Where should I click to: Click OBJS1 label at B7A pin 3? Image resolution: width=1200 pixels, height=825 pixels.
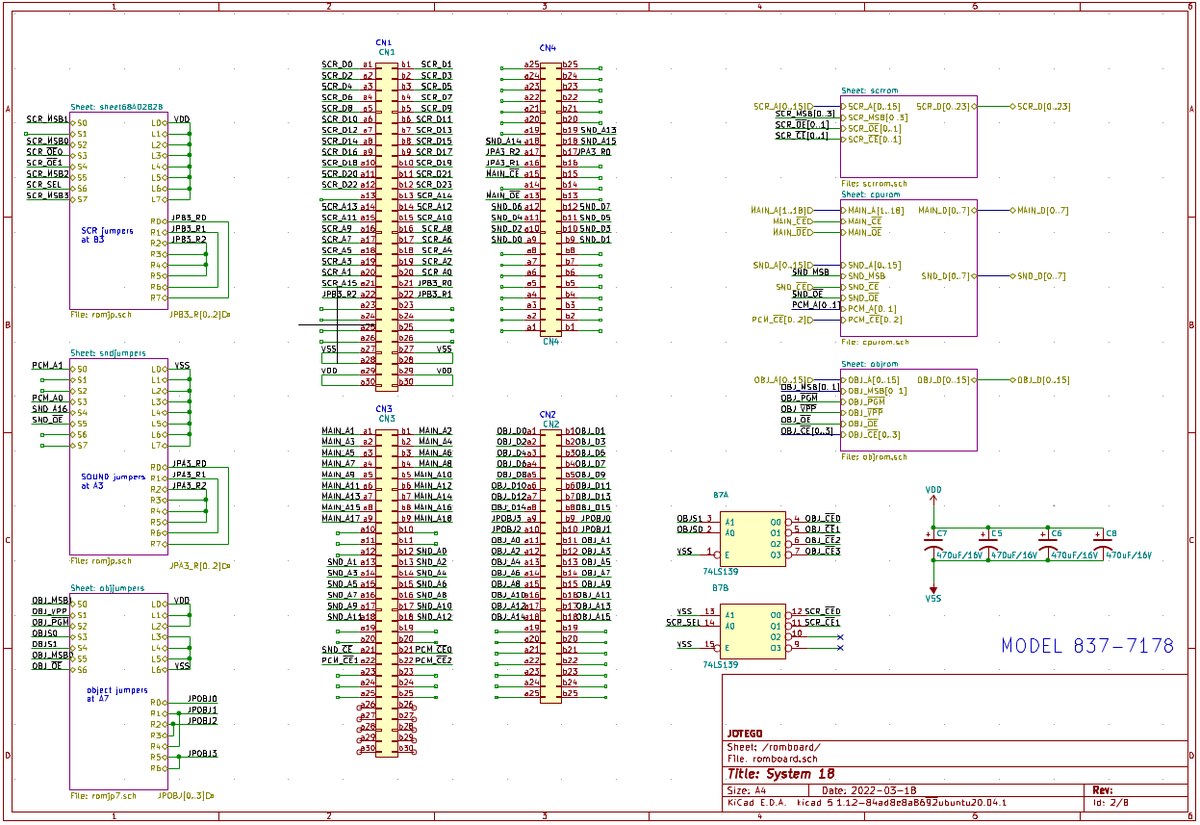click(x=690, y=518)
